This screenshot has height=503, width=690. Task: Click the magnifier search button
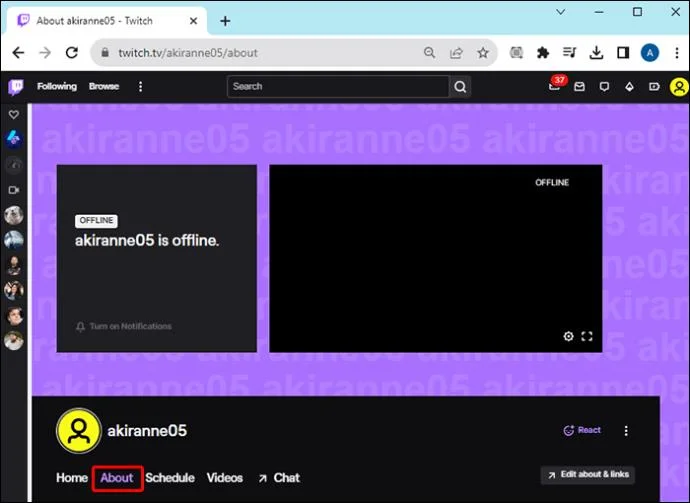click(x=460, y=87)
